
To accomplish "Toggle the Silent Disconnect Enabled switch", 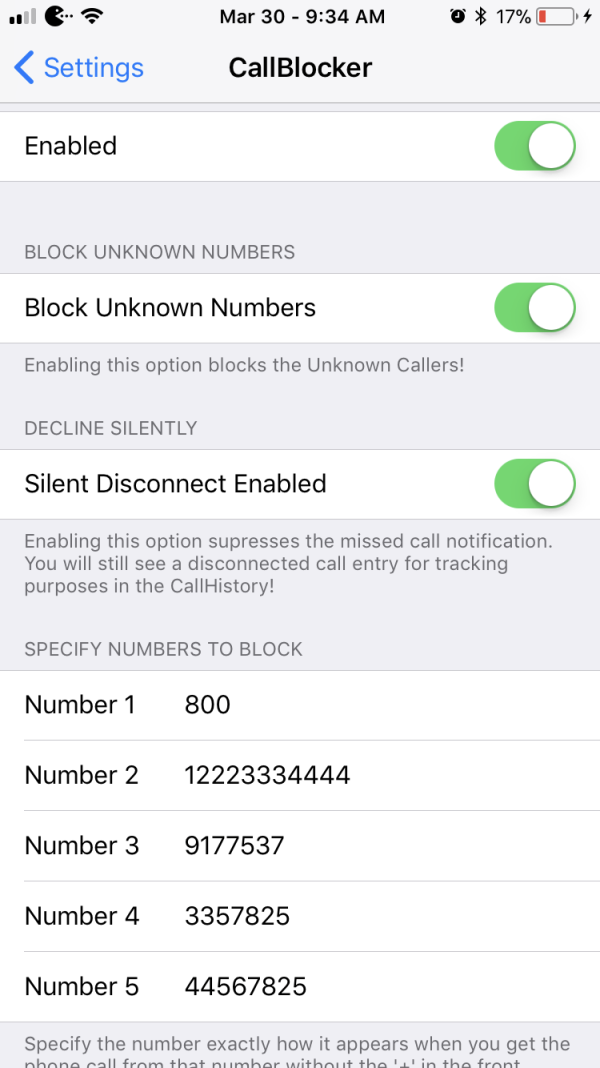I will click(x=535, y=484).
